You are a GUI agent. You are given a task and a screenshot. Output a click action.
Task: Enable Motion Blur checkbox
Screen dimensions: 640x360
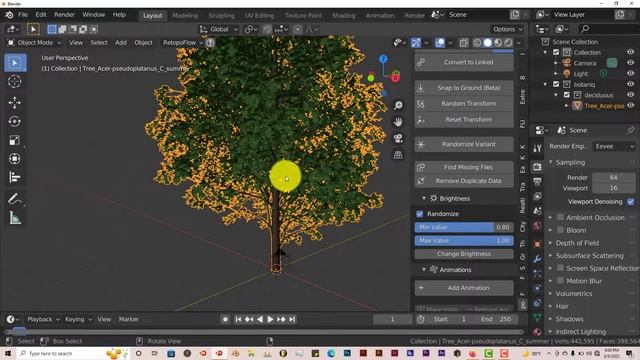(x=560, y=281)
